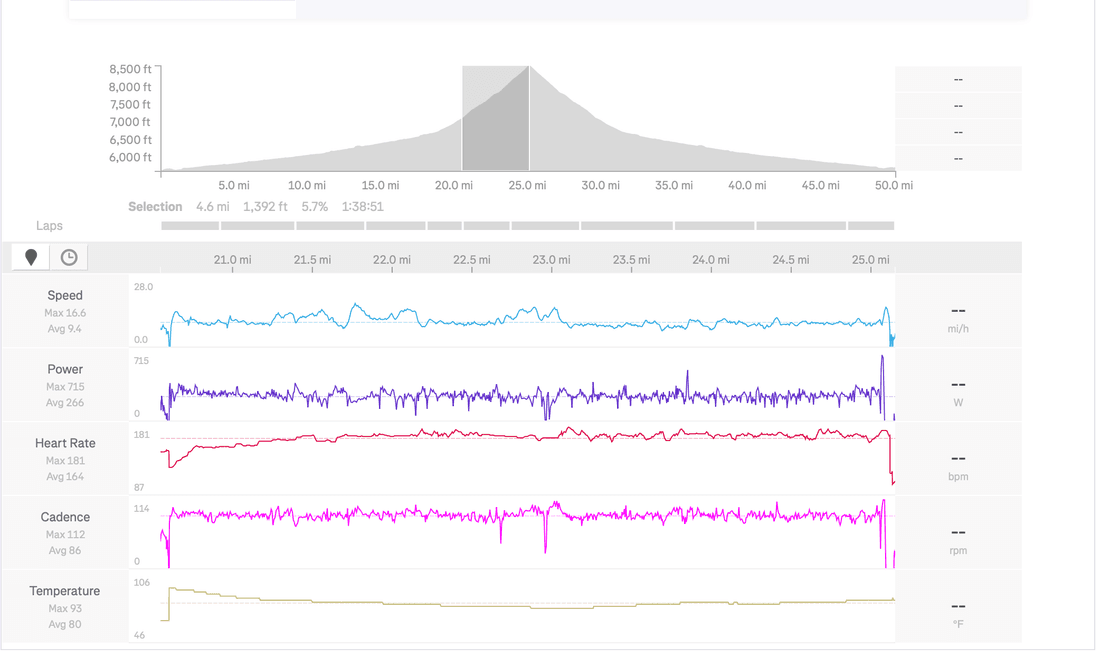This screenshot has width=1100, height=651.
Task: Click the Power chart label
Action: pyautogui.click(x=65, y=369)
